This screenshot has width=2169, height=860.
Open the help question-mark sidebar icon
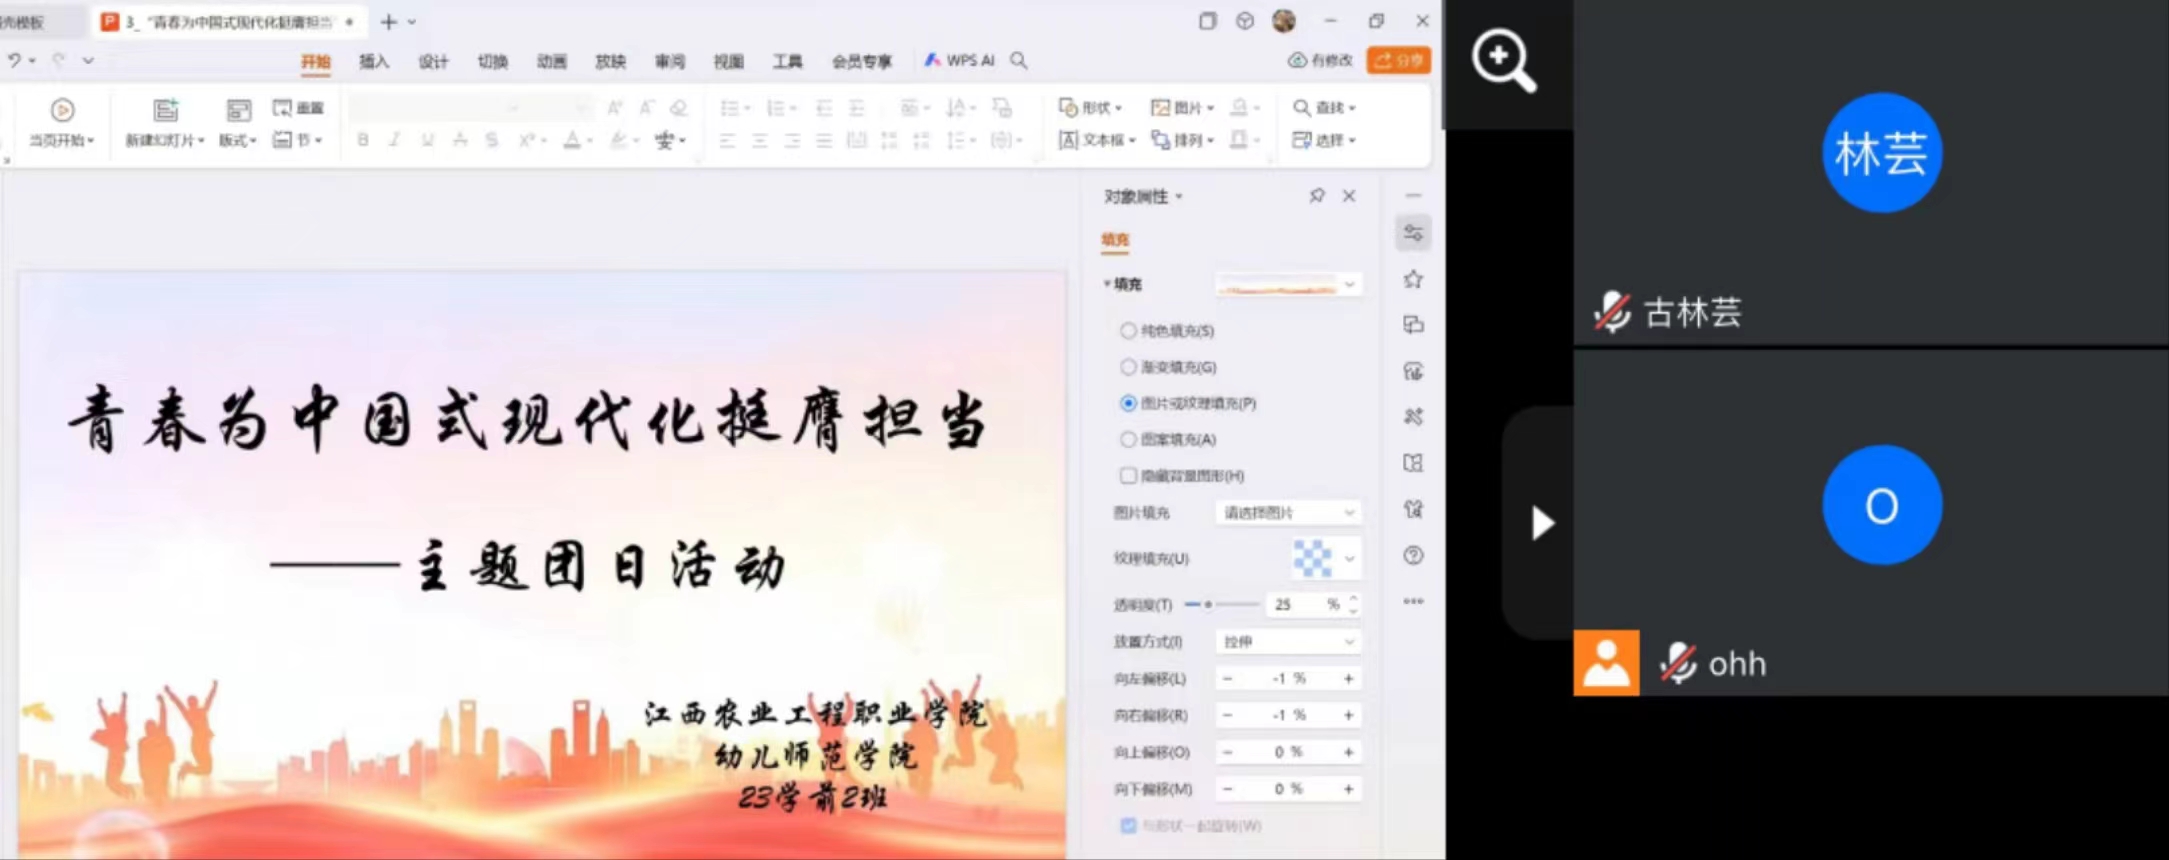[x=1413, y=556]
